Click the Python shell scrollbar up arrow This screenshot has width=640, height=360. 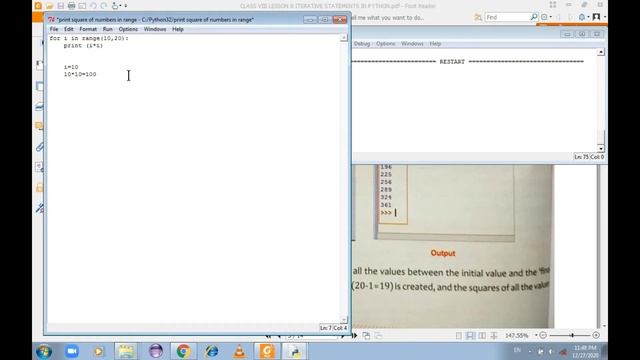600,52
